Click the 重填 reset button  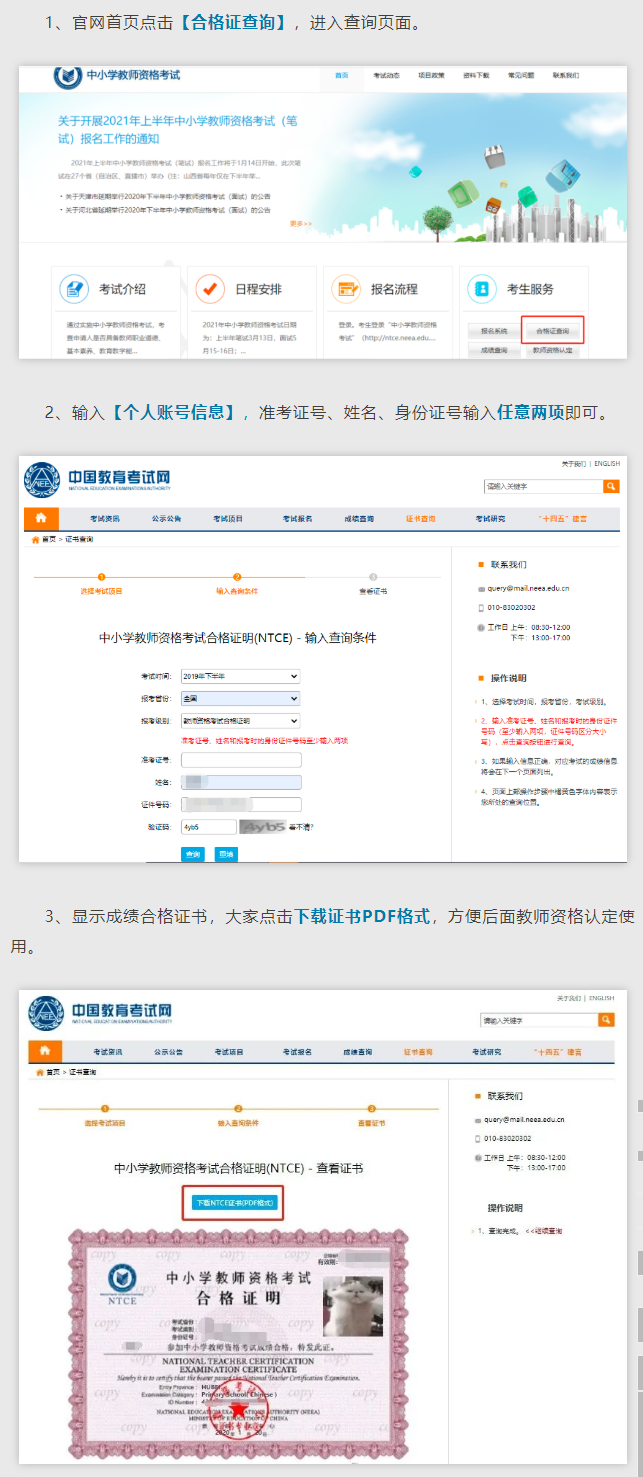point(226,854)
